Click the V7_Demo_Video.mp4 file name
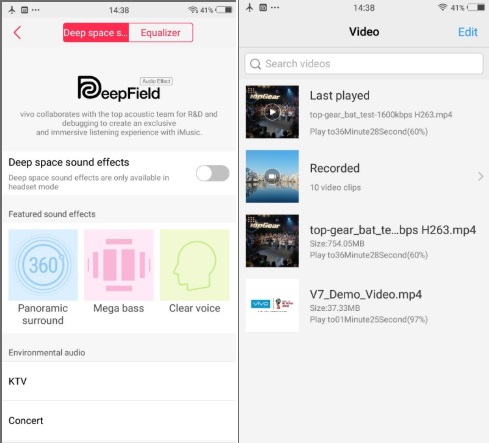 pos(366,294)
